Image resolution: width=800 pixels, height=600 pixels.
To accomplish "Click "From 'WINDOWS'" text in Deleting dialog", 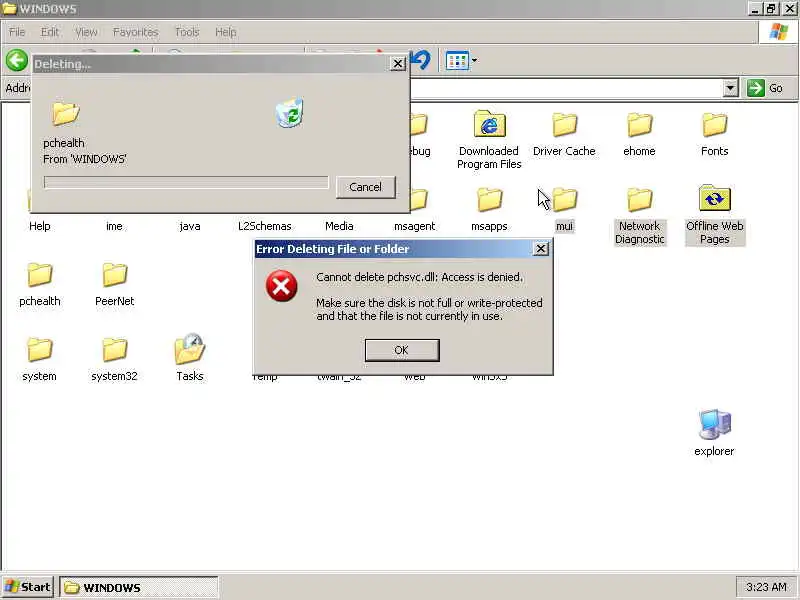I will (x=85, y=159).
